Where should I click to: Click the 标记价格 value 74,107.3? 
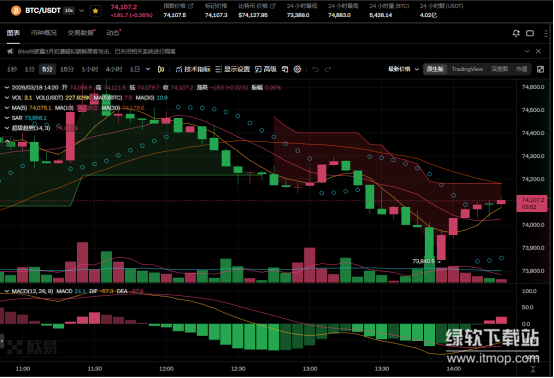[x=216, y=15]
